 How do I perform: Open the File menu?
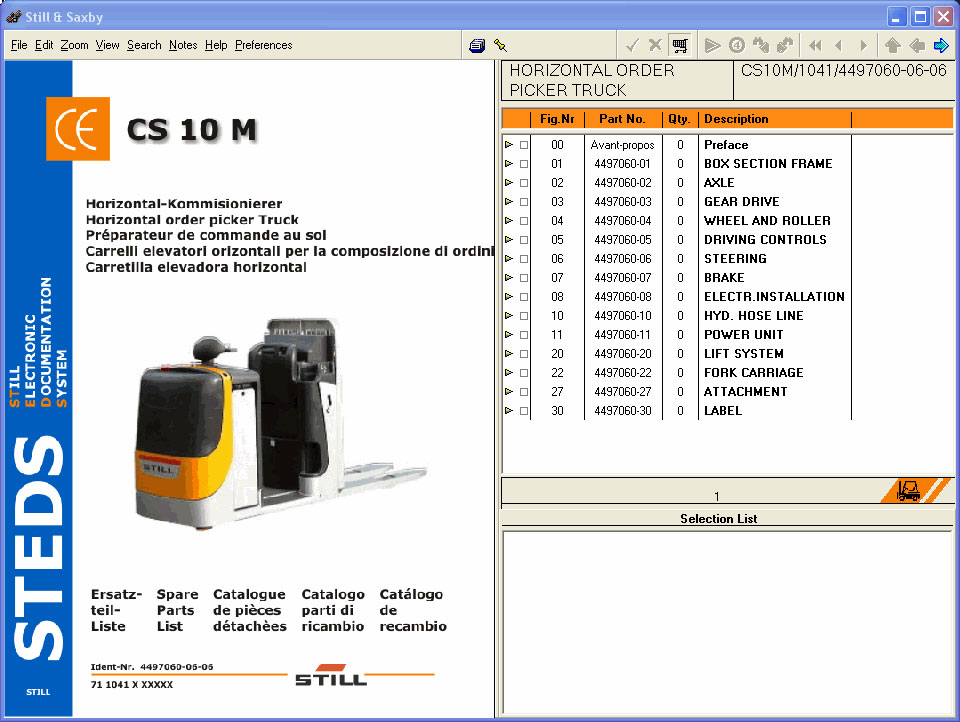[19, 45]
